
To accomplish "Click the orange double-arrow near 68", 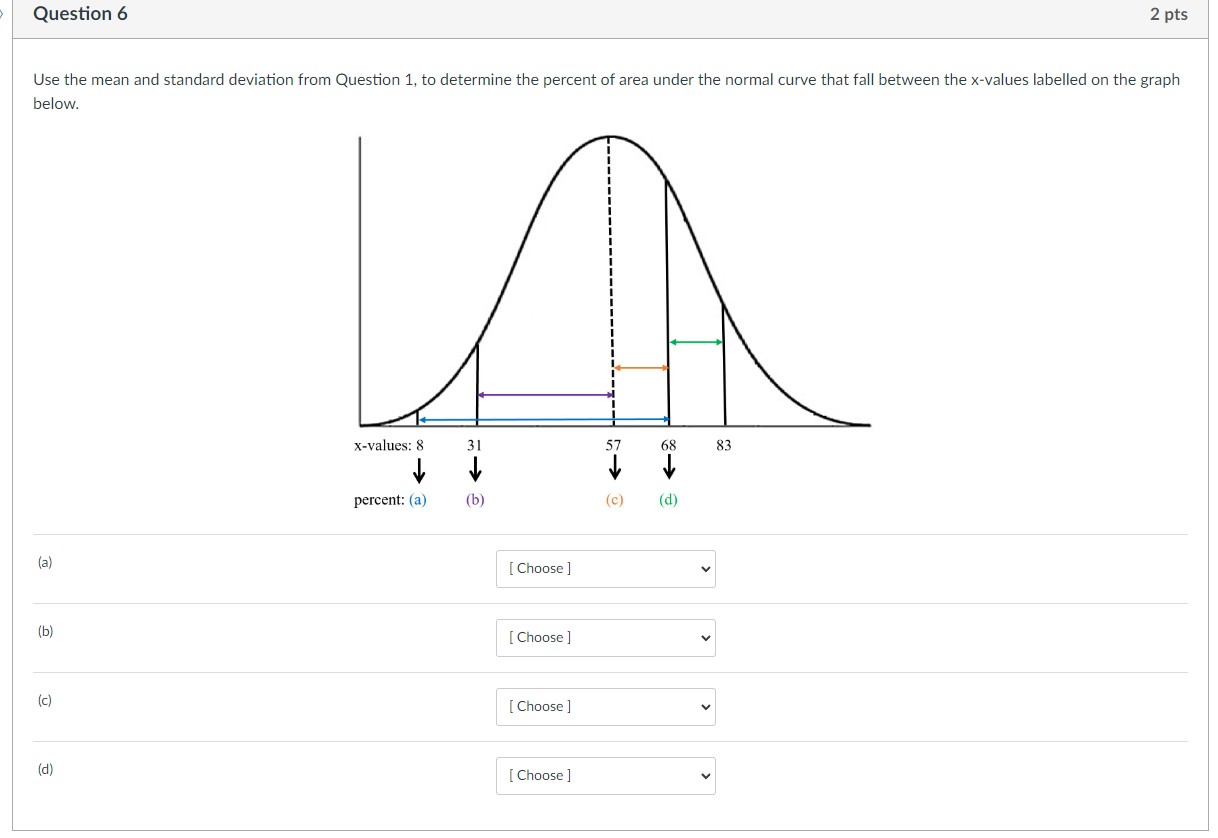I will coord(638,369).
